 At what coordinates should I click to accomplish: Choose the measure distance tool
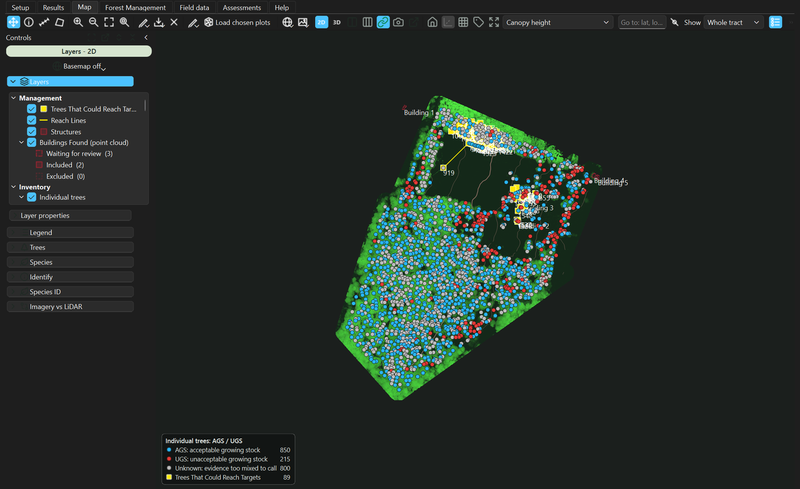click(x=44, y=22)
